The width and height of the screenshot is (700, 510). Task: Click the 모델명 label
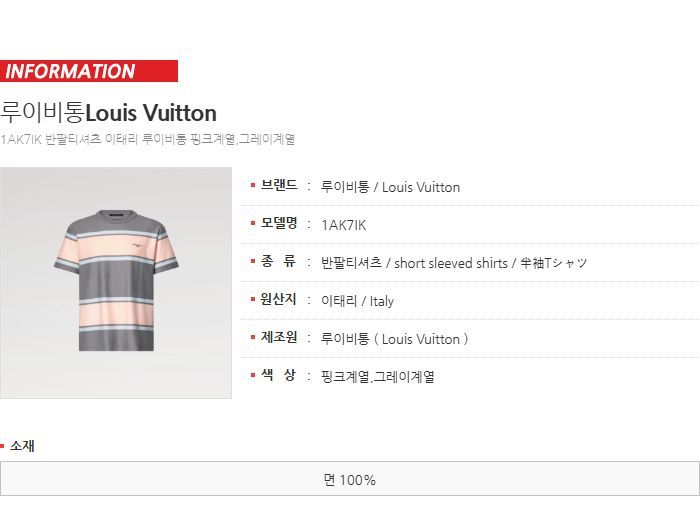[279, 223]
